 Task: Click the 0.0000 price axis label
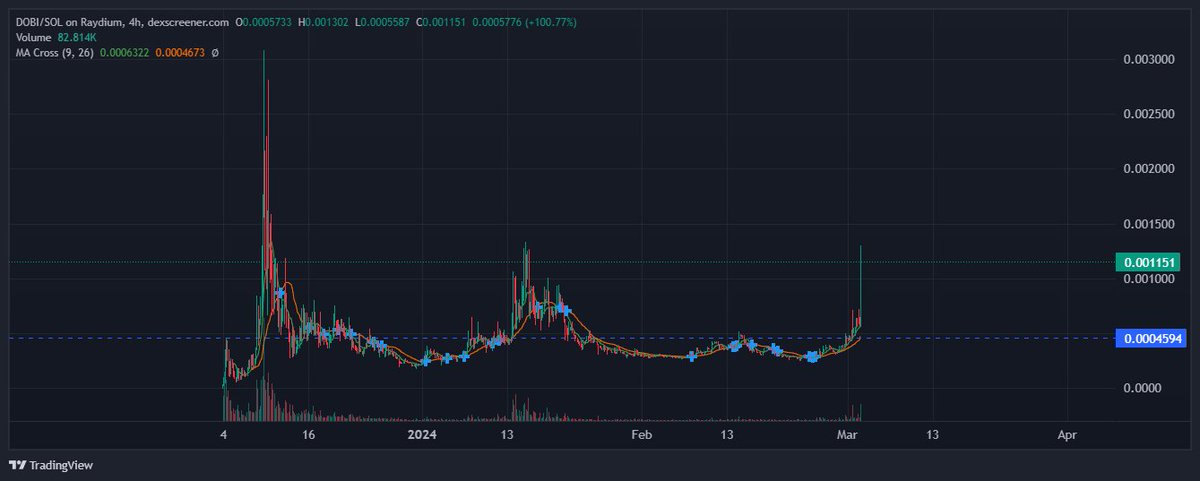click(1140, 388)
